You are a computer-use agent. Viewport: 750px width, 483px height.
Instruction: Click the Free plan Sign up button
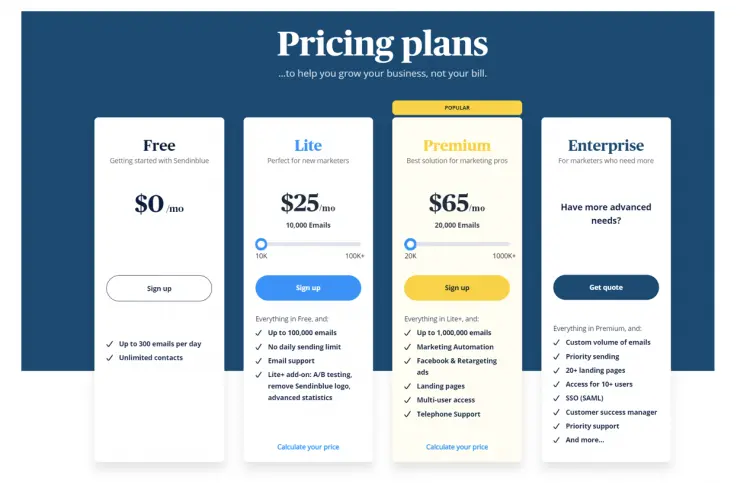click(x=159, y=288)
